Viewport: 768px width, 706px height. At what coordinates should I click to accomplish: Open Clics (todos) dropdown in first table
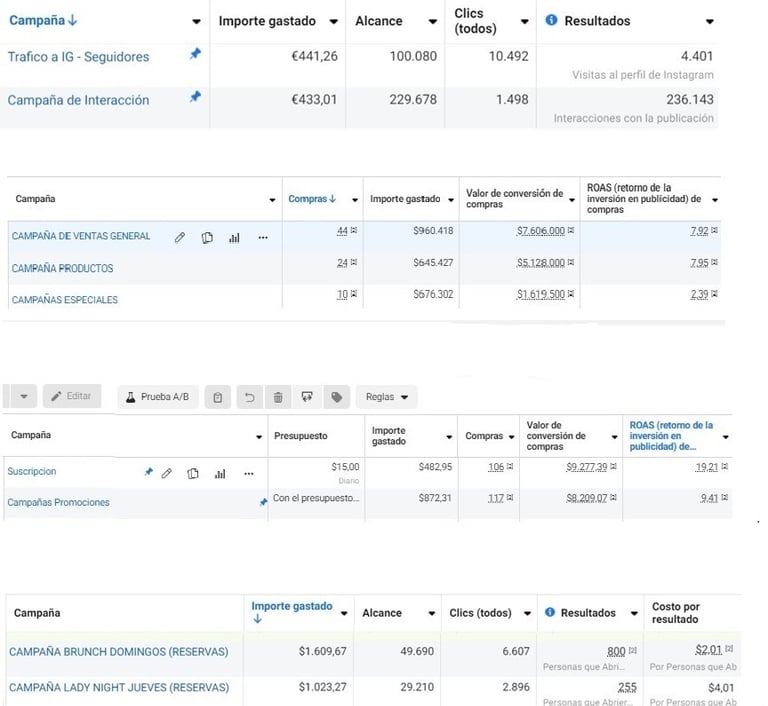coord(525,22)
